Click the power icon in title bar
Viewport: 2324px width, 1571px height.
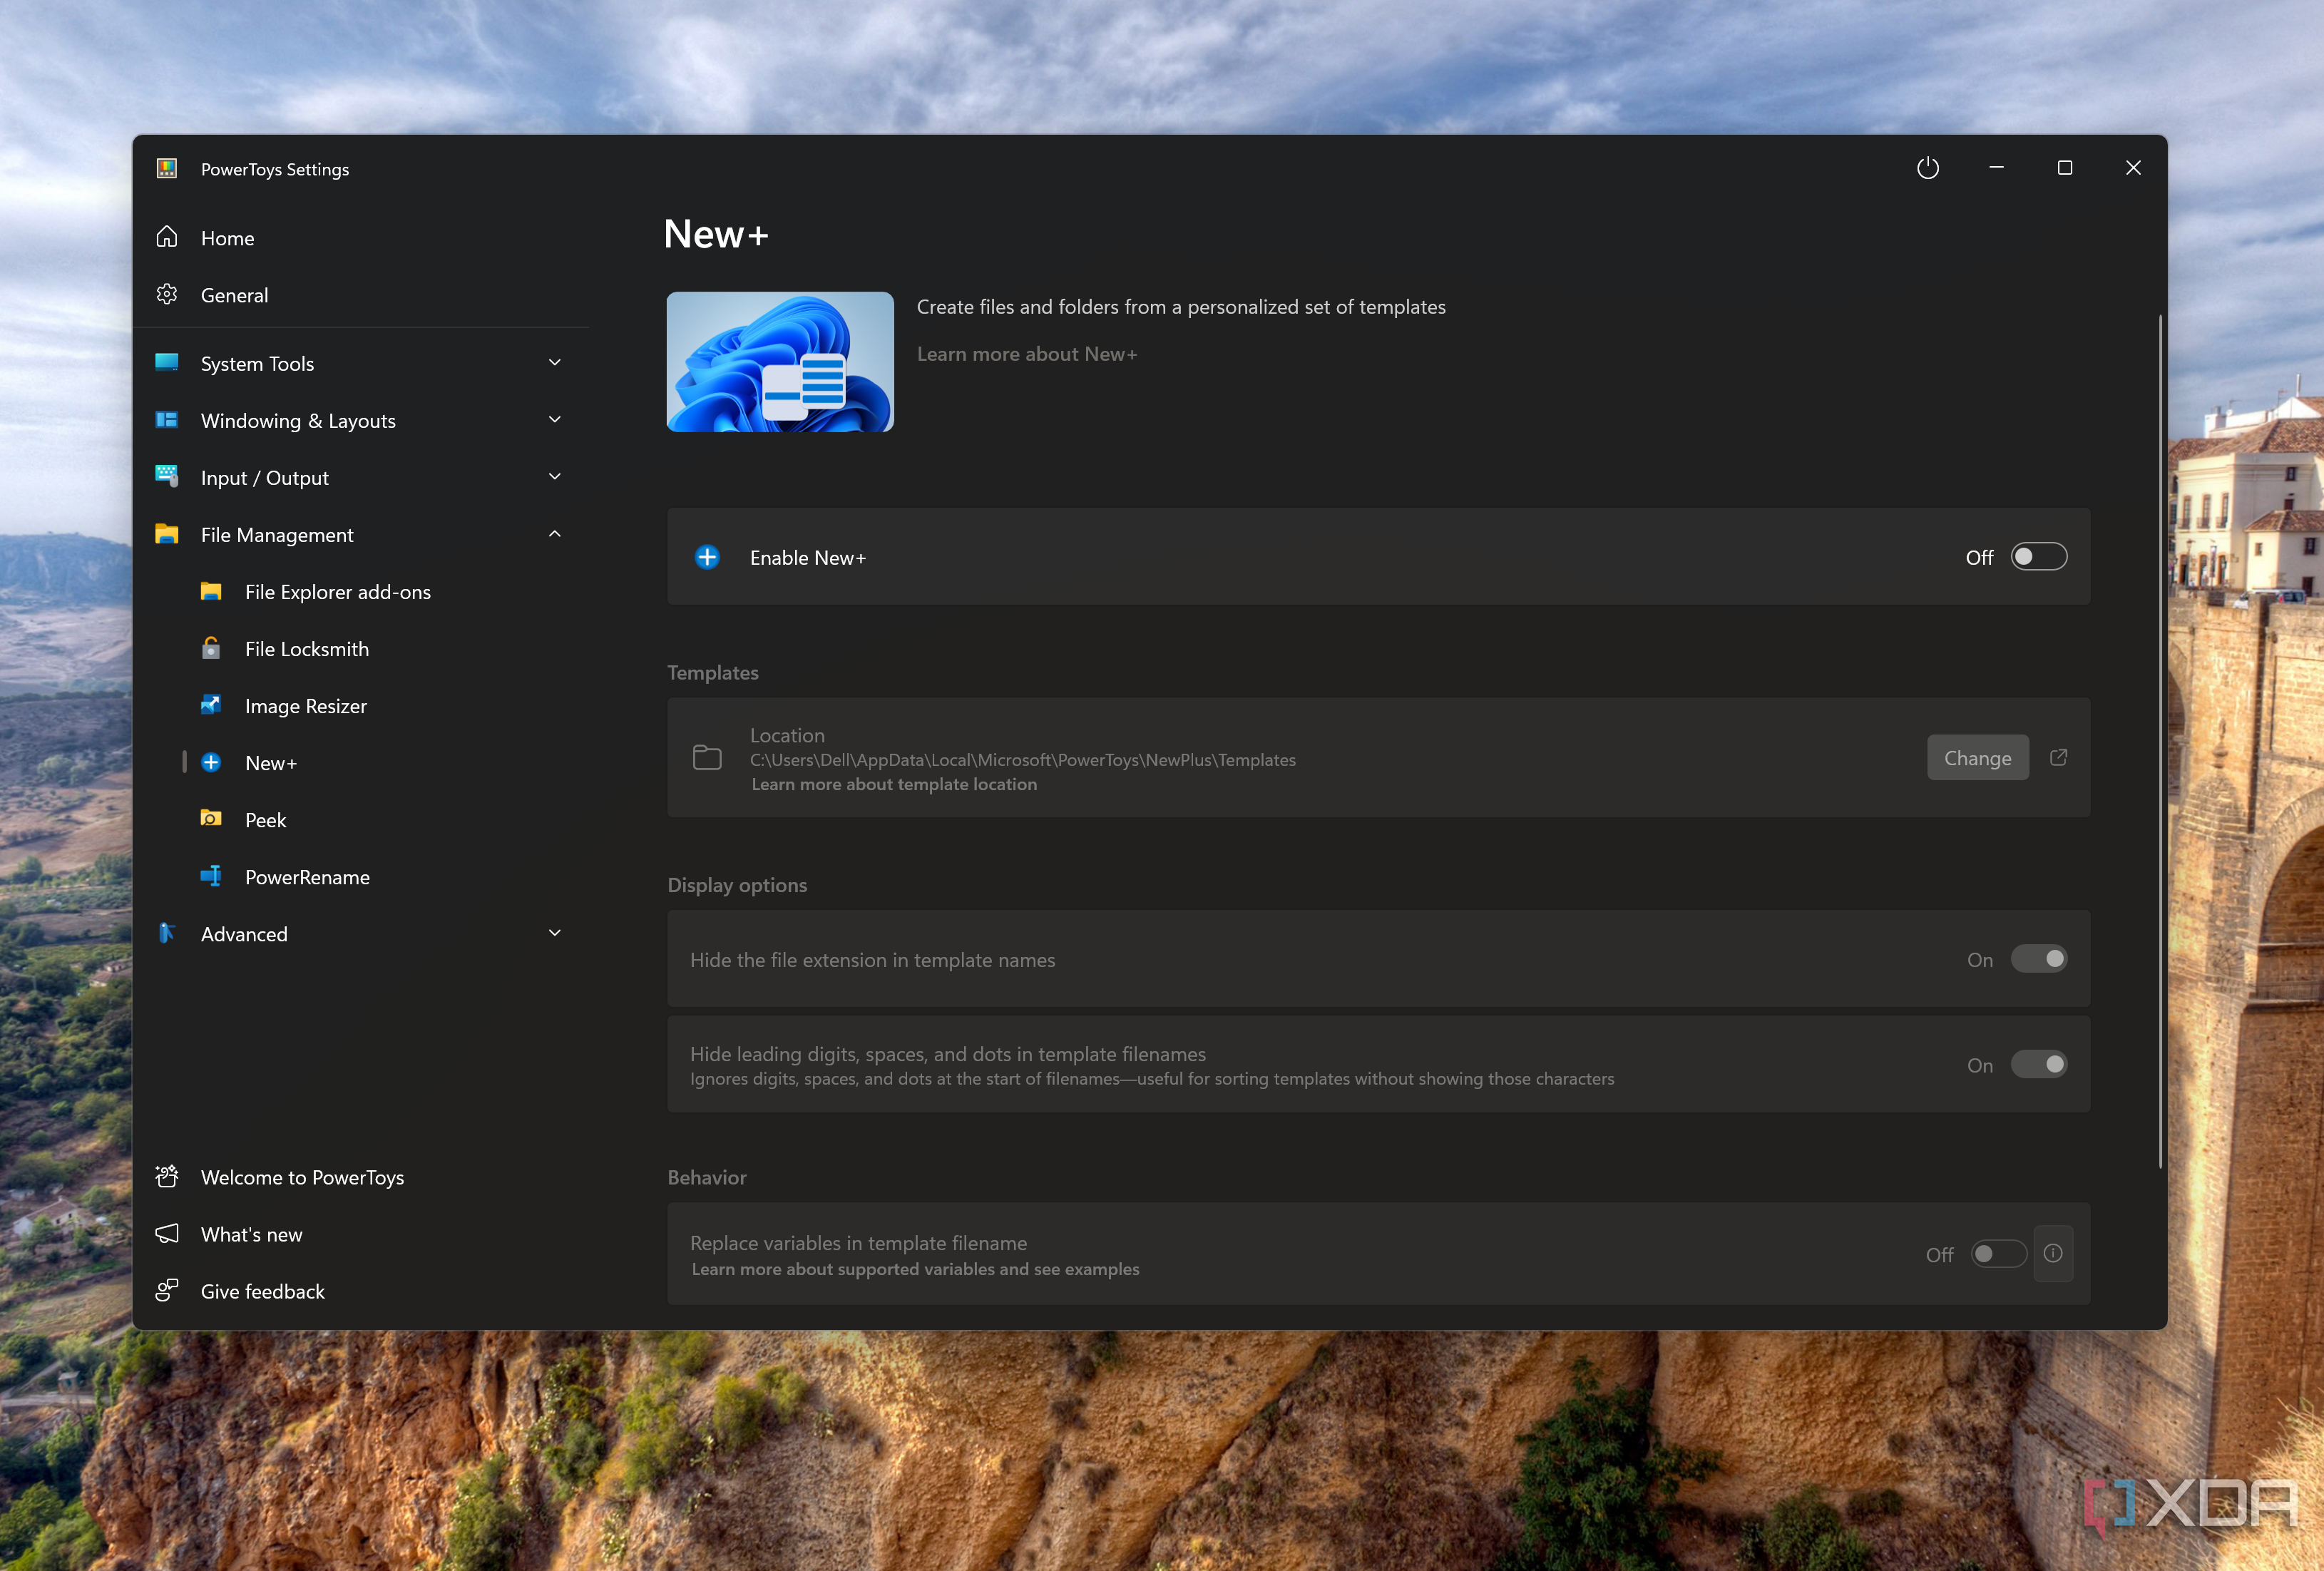point(1927,168)
